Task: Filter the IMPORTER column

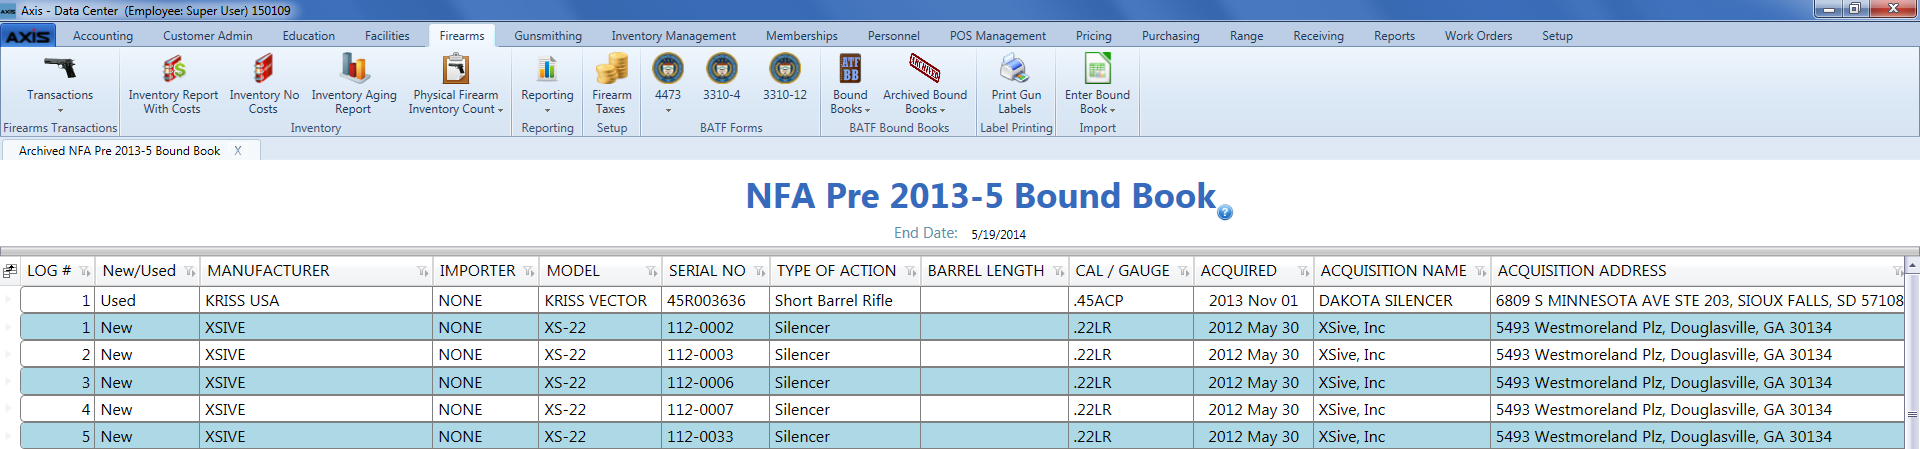Action: coord(529,272)
